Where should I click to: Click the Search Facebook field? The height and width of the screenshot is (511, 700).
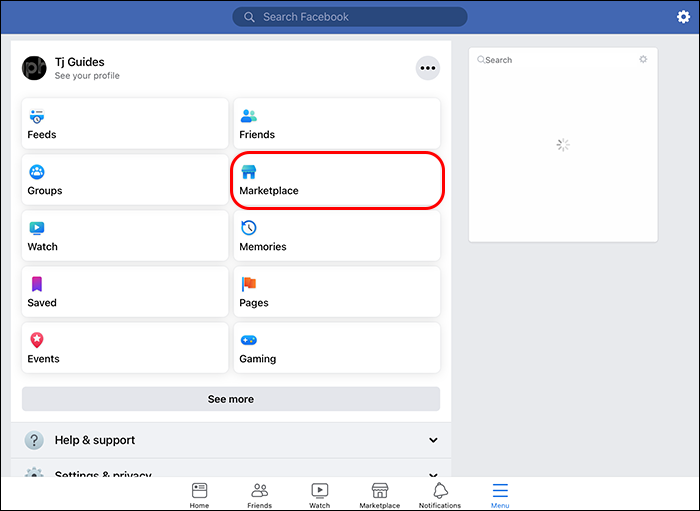[x=350, y=17]
